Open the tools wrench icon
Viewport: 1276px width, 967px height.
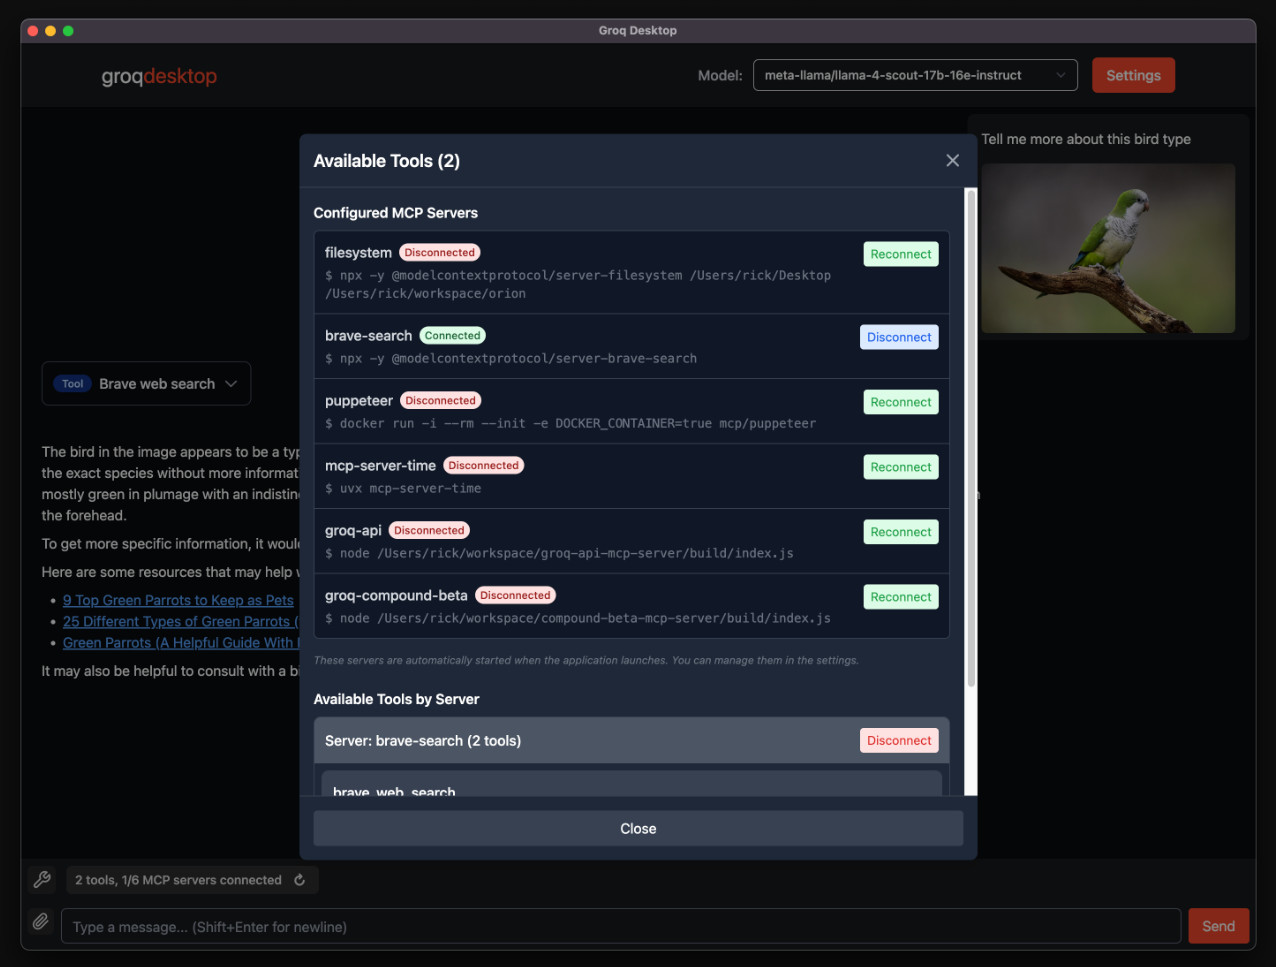pos(42,880)
